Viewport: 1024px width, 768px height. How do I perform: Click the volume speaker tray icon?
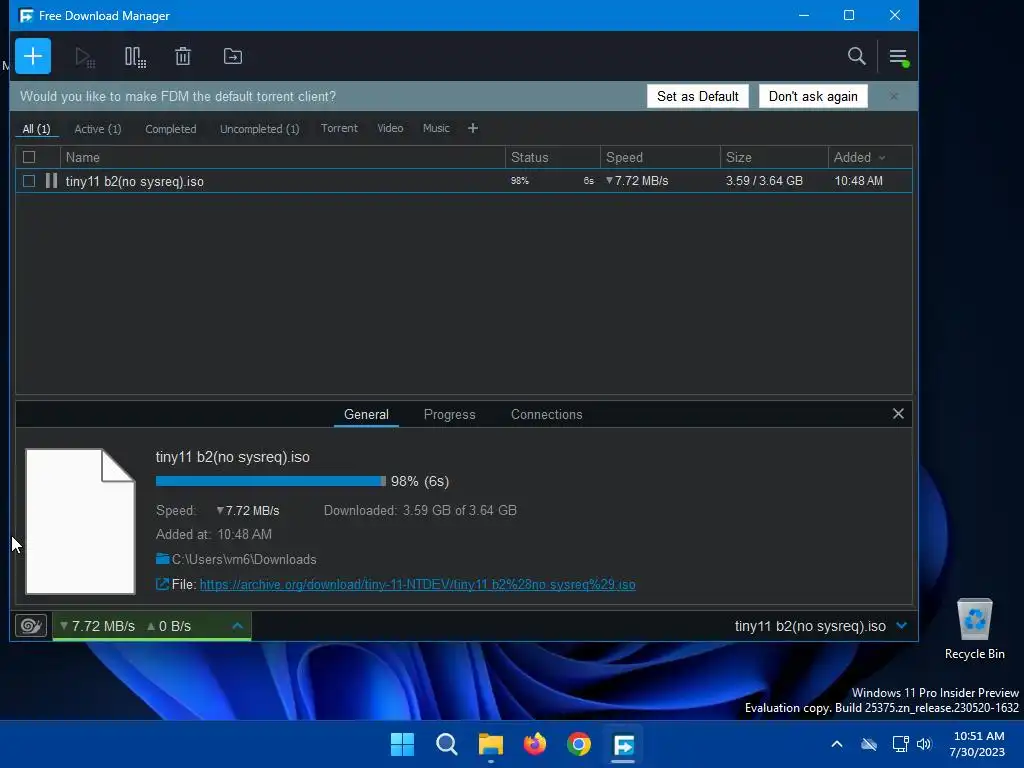[924, 744]
